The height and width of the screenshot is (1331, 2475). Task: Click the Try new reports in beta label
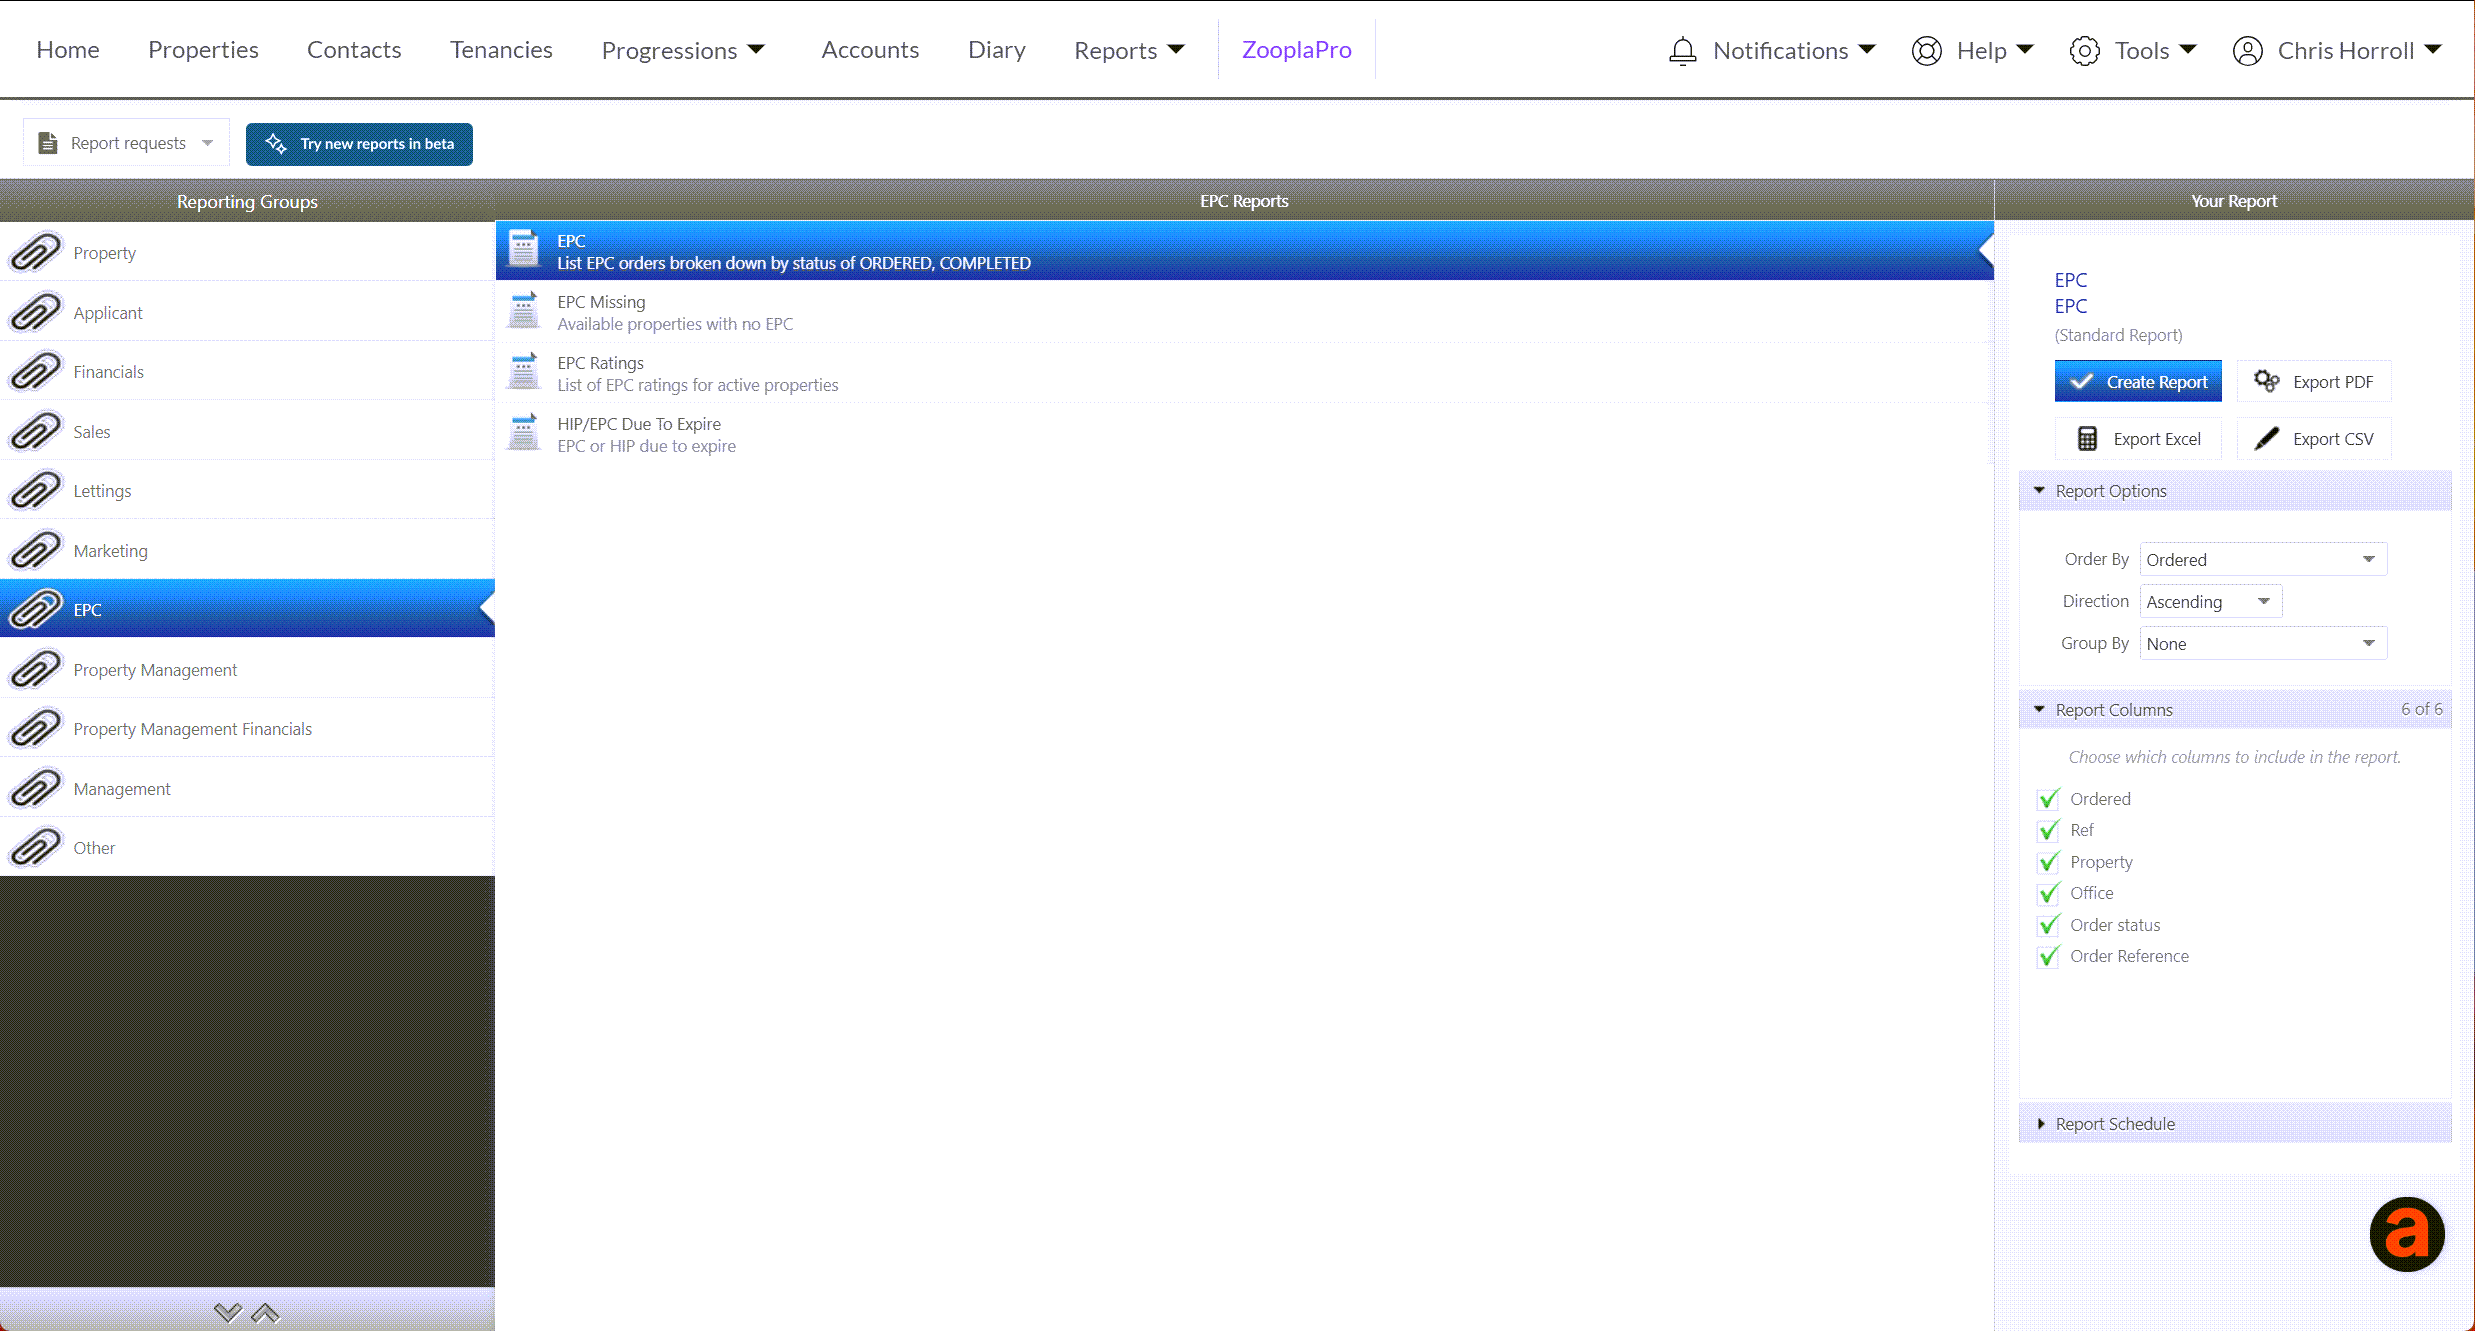pyautogui.click(x=377, y=143)
